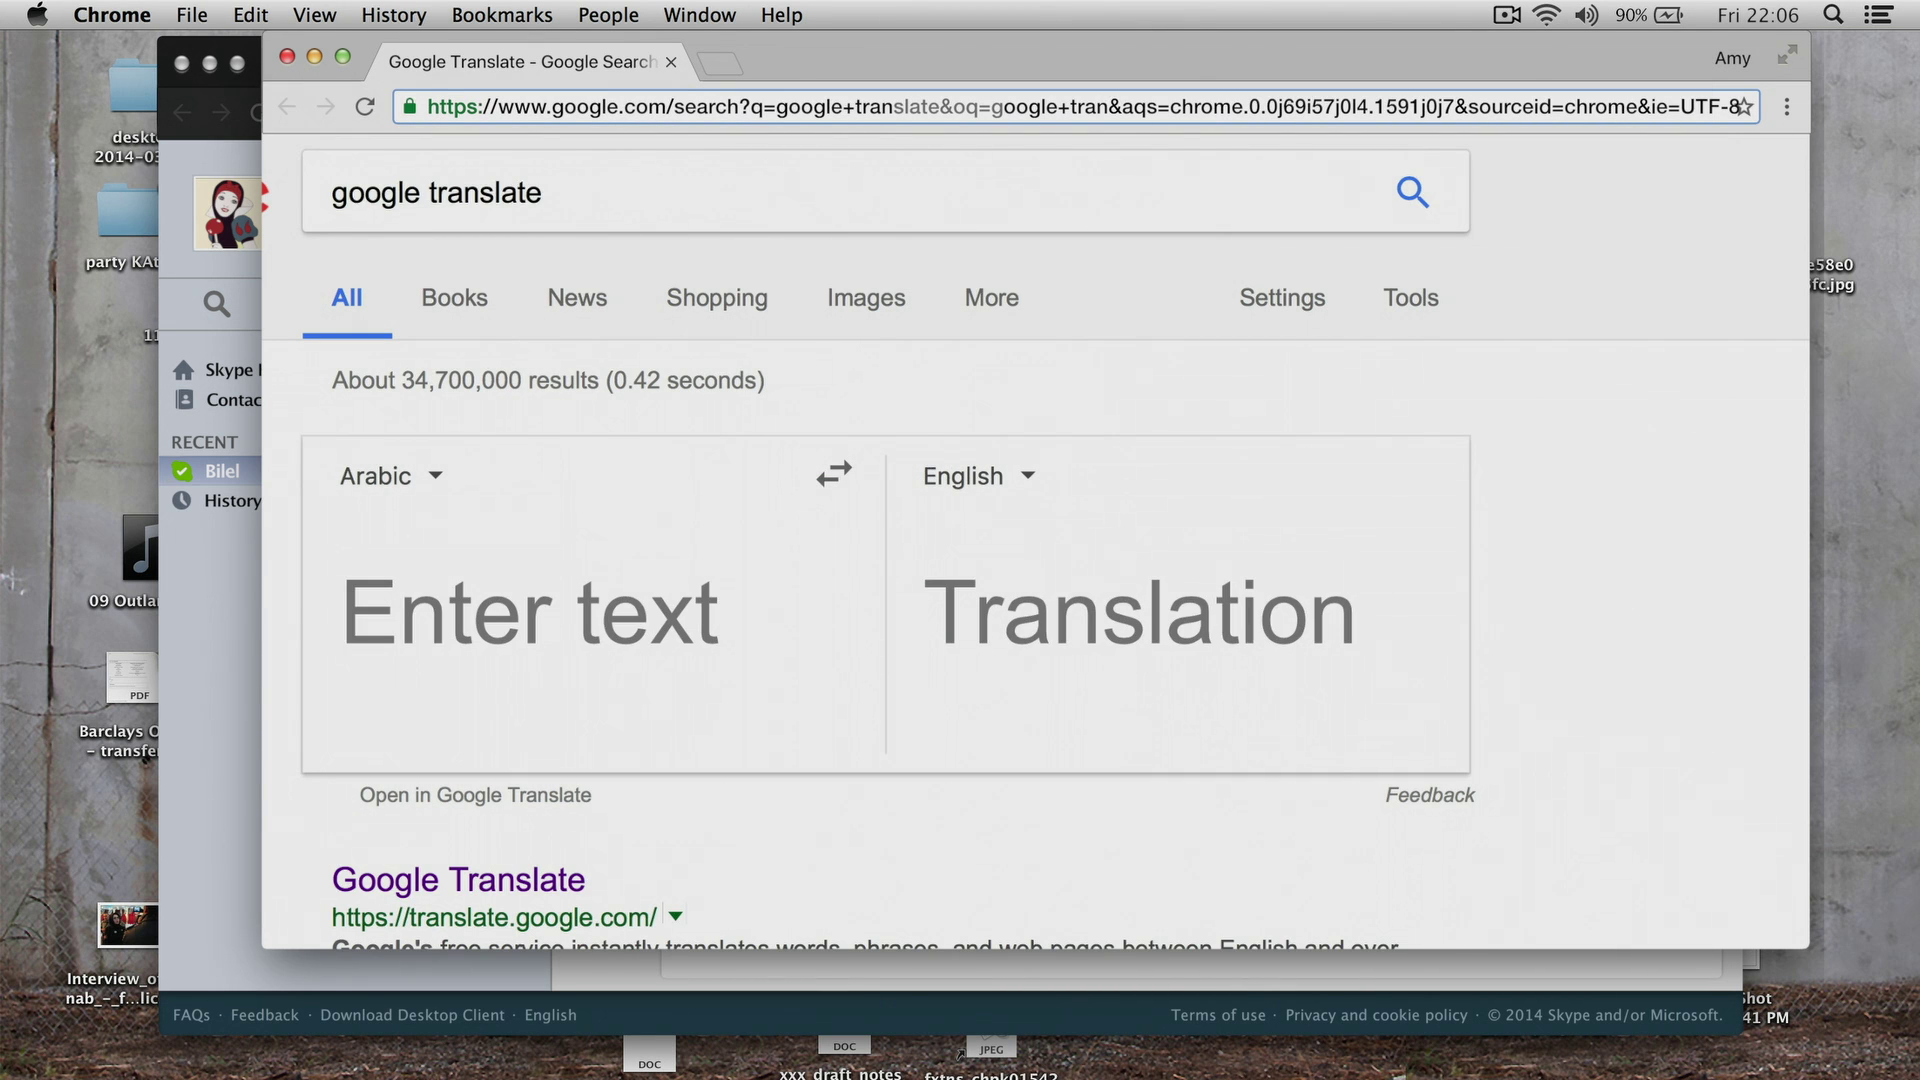The width and height of the screenshot is (1920, 1080).
Task: Reload the page in Chrome
Action: click(x=365, y=107)
